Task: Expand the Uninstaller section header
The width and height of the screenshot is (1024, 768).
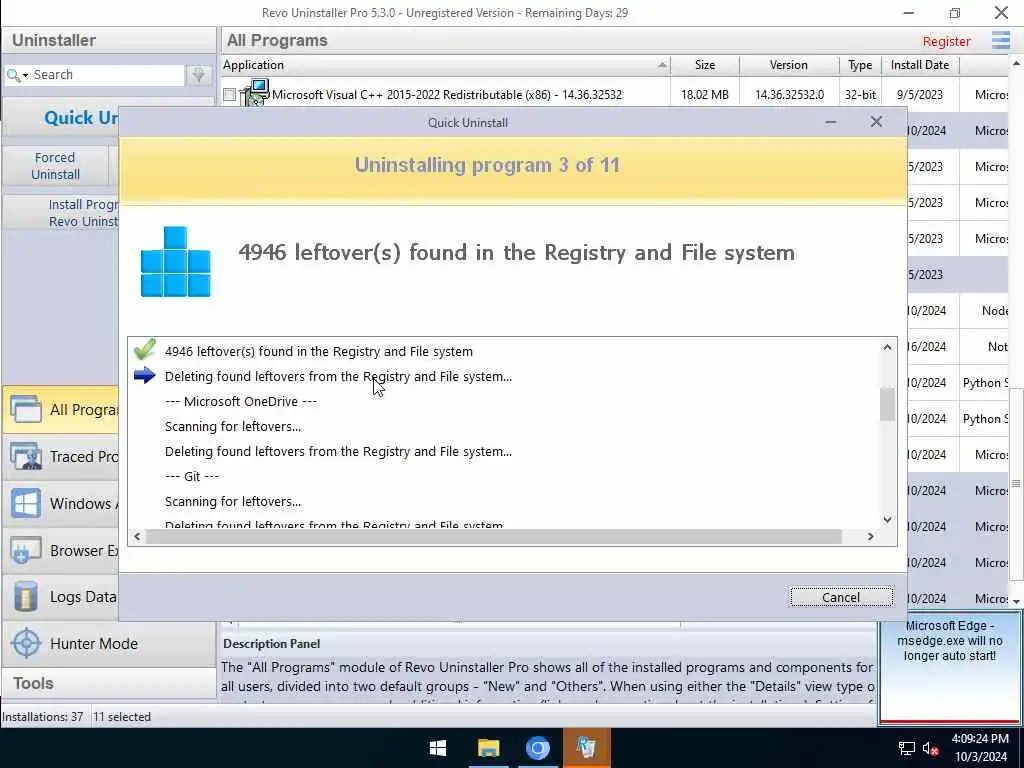Action: (x=108, y=40)
